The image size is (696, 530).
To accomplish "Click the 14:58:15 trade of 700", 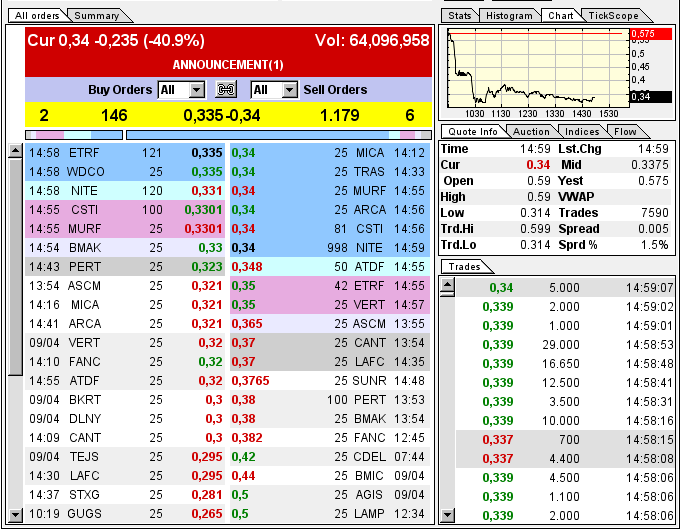I will pos(565,440).
